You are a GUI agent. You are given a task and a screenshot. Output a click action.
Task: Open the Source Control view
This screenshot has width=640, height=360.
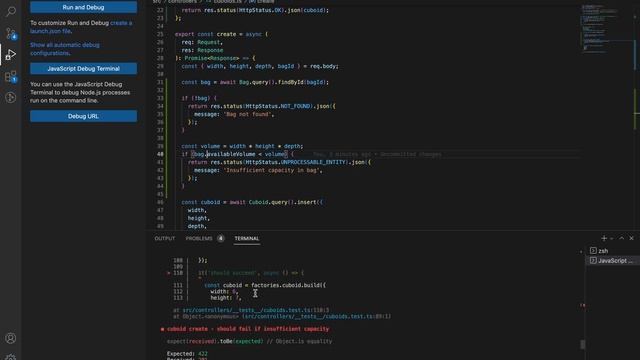(x=11, y=33)
